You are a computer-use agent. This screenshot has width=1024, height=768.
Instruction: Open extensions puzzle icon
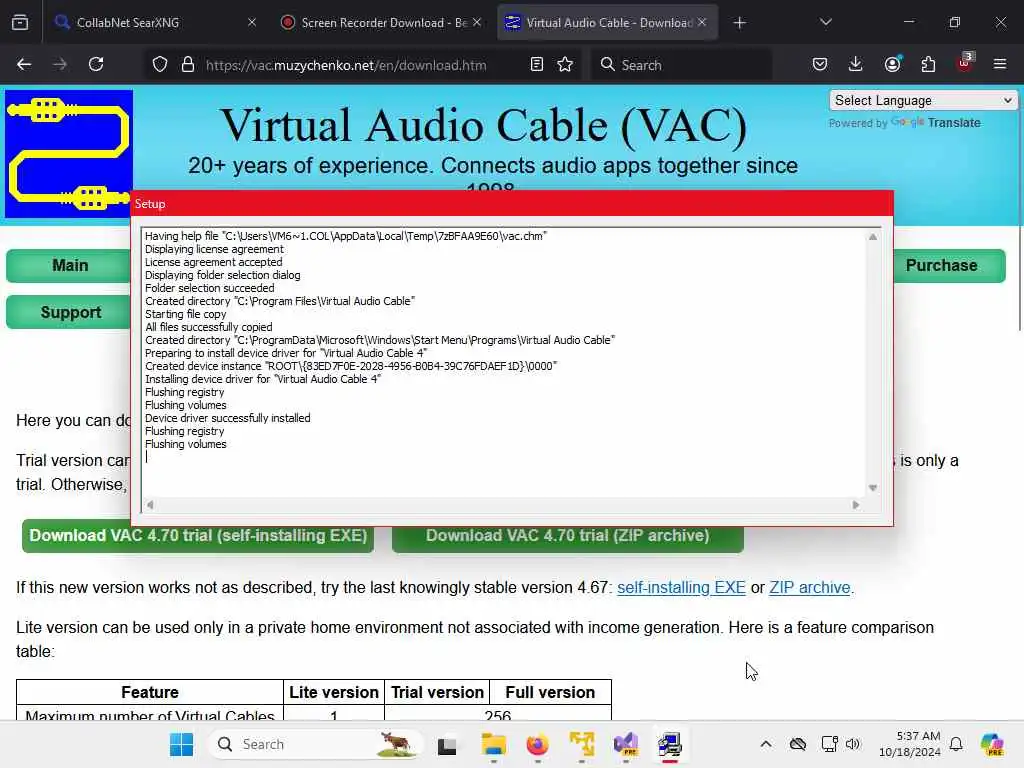coord(928,64)
